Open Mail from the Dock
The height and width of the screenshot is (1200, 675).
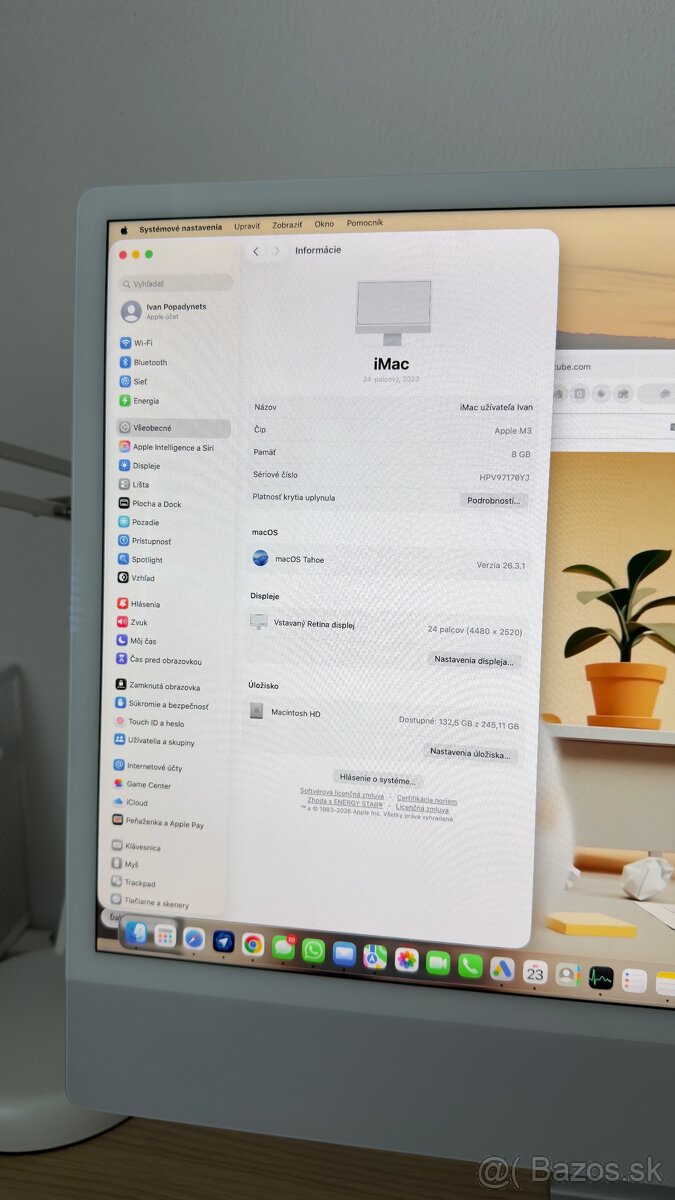(x=344, y=953)
